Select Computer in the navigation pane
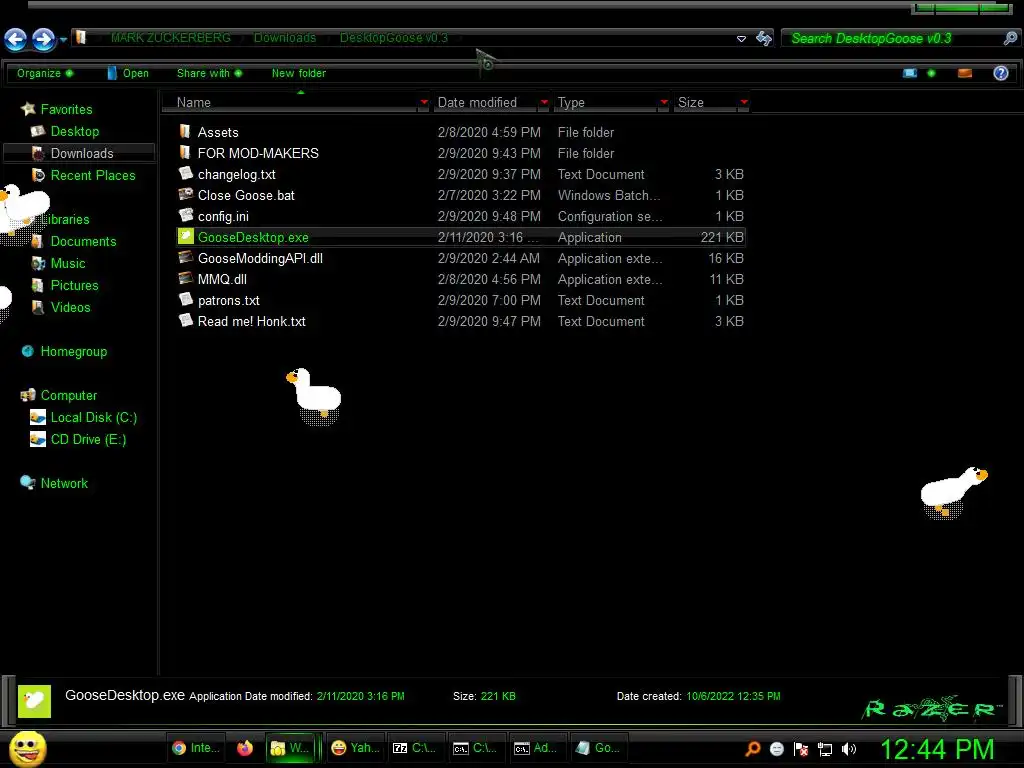The image size is (1024, 768). click(x=59, y=396)
